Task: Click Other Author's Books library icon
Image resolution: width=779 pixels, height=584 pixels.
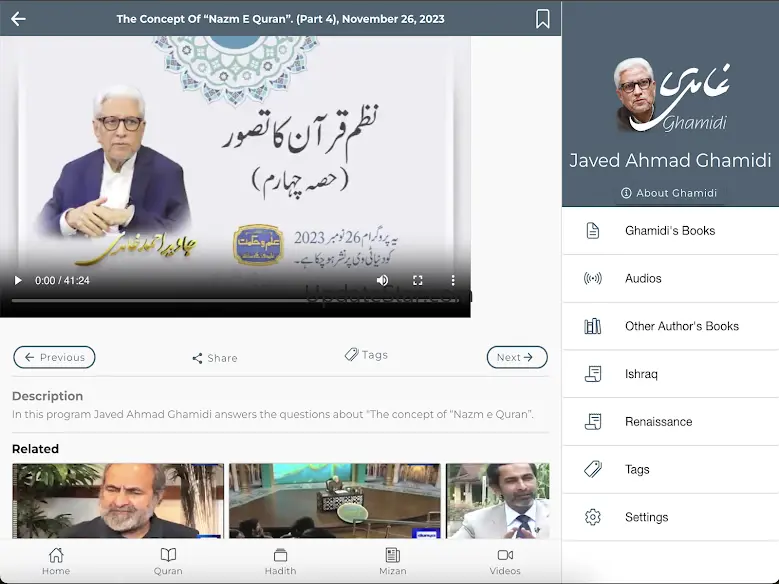Action: [593, 326]
